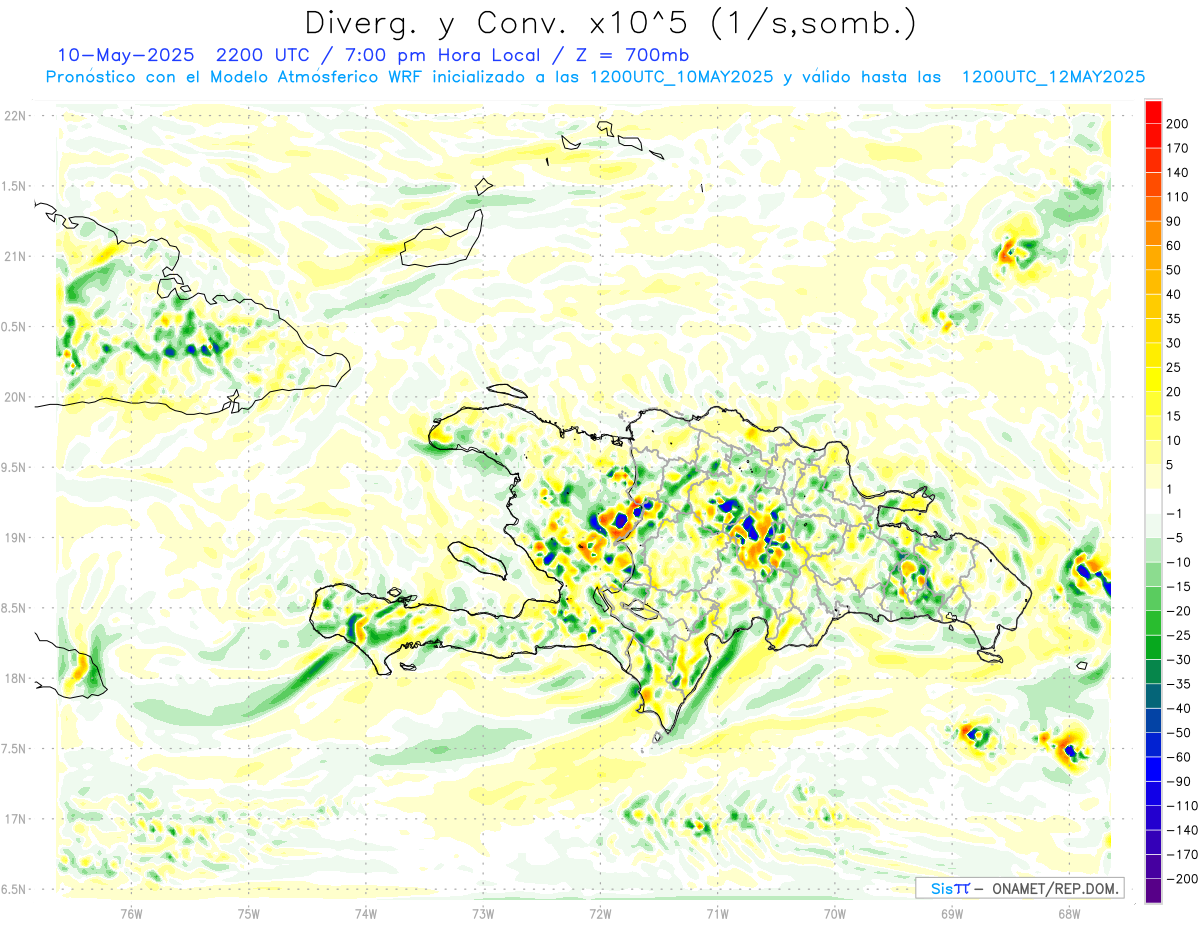Click the '73W' longitude label
This screenshot has width=1200, height=927.
tap(483, 912)
